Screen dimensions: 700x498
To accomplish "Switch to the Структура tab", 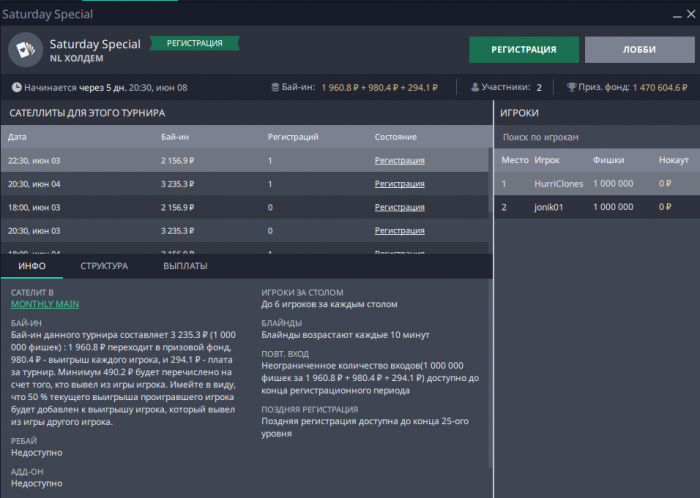I will (x=104, y=266).
